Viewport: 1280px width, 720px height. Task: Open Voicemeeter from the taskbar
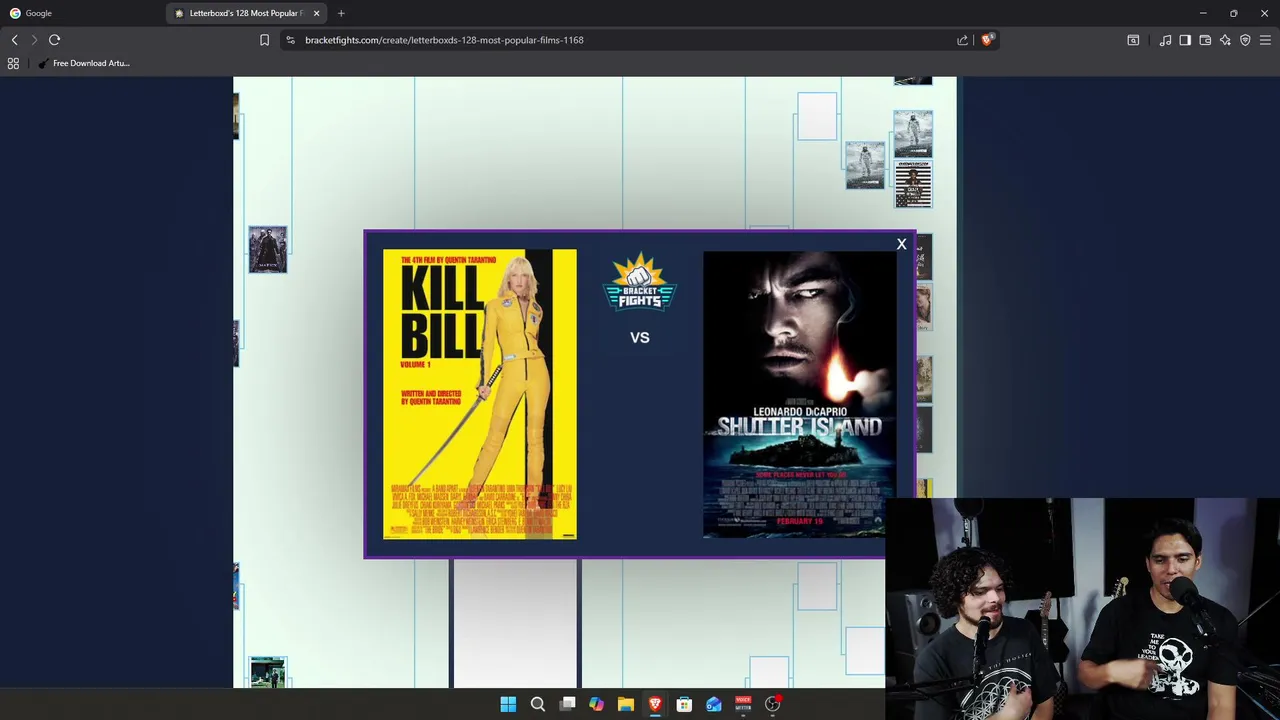[x=743, y=704]
